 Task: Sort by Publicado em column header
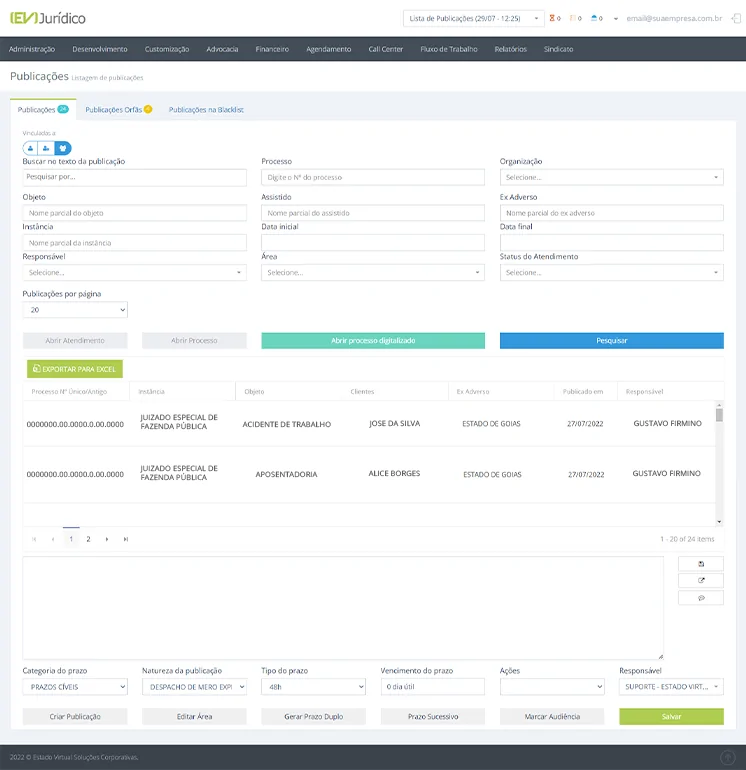pos(583,392)
